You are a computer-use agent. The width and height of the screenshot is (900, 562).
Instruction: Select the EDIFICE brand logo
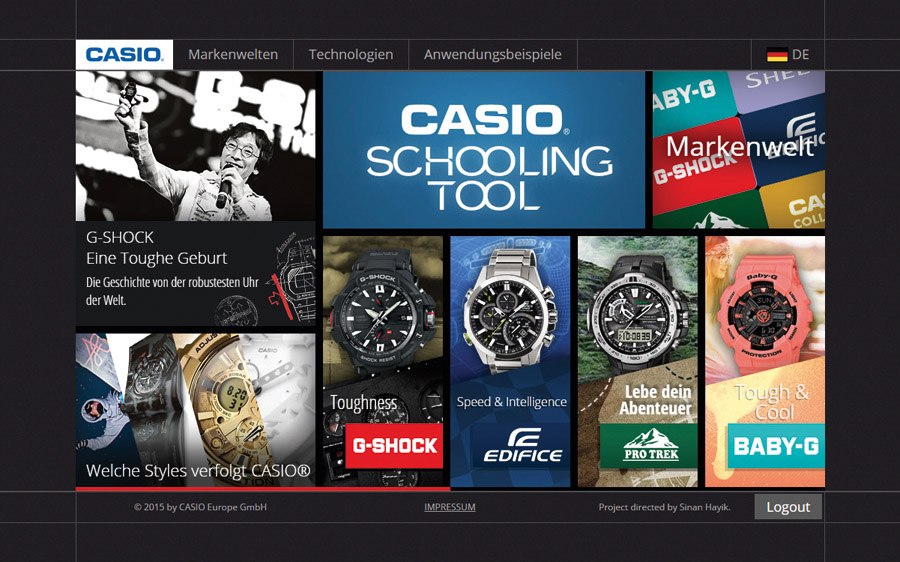(x=522, y=446)
